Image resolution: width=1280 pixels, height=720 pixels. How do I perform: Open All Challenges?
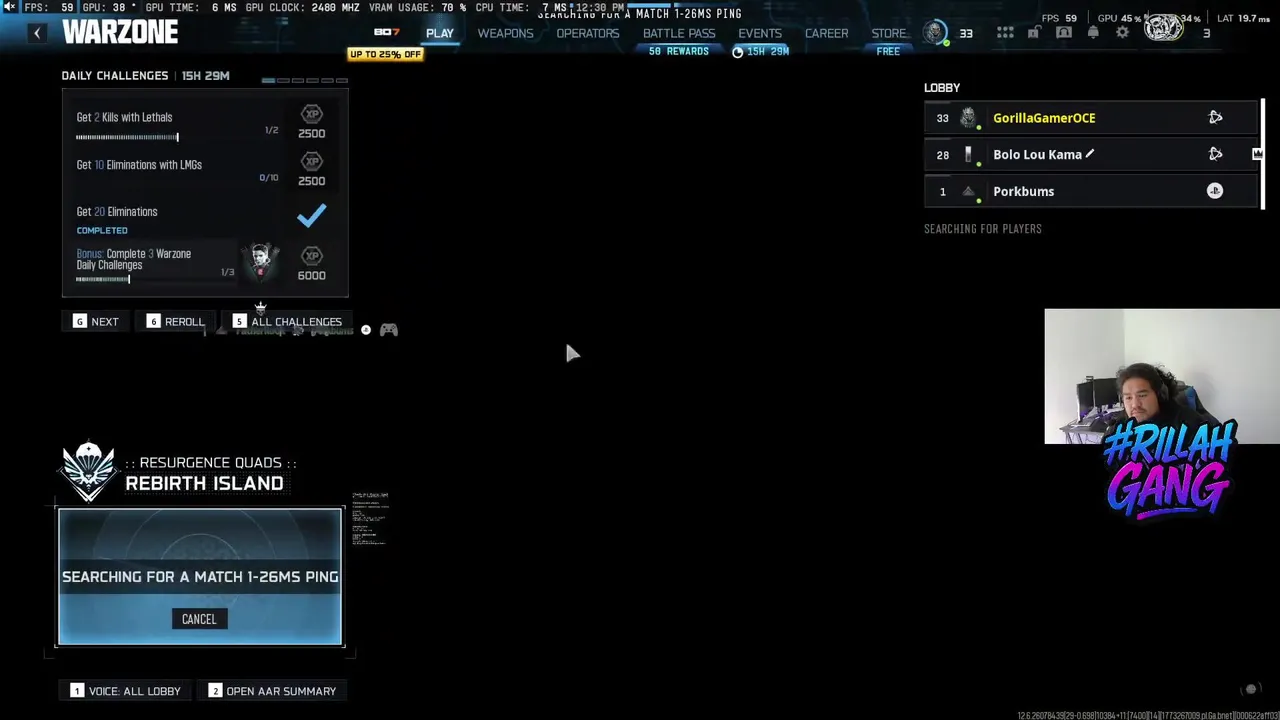pos(287,321)
